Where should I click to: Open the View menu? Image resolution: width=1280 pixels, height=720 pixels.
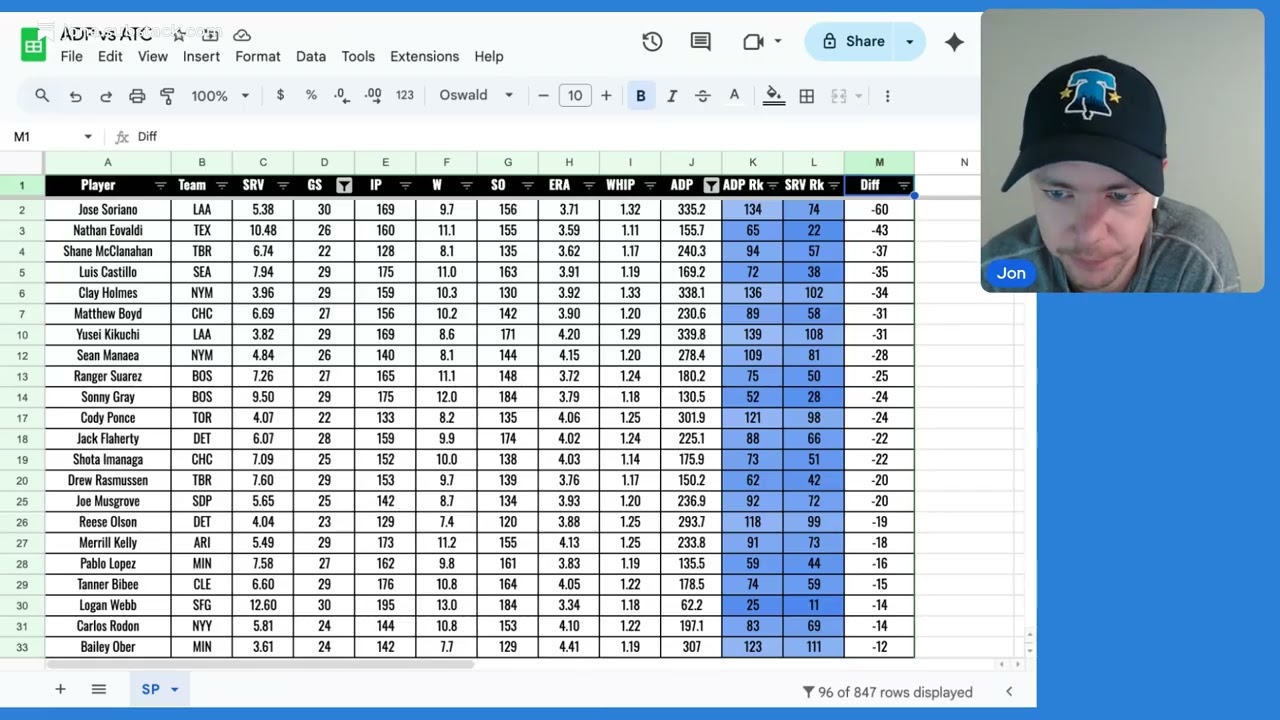tap(153, 57)
